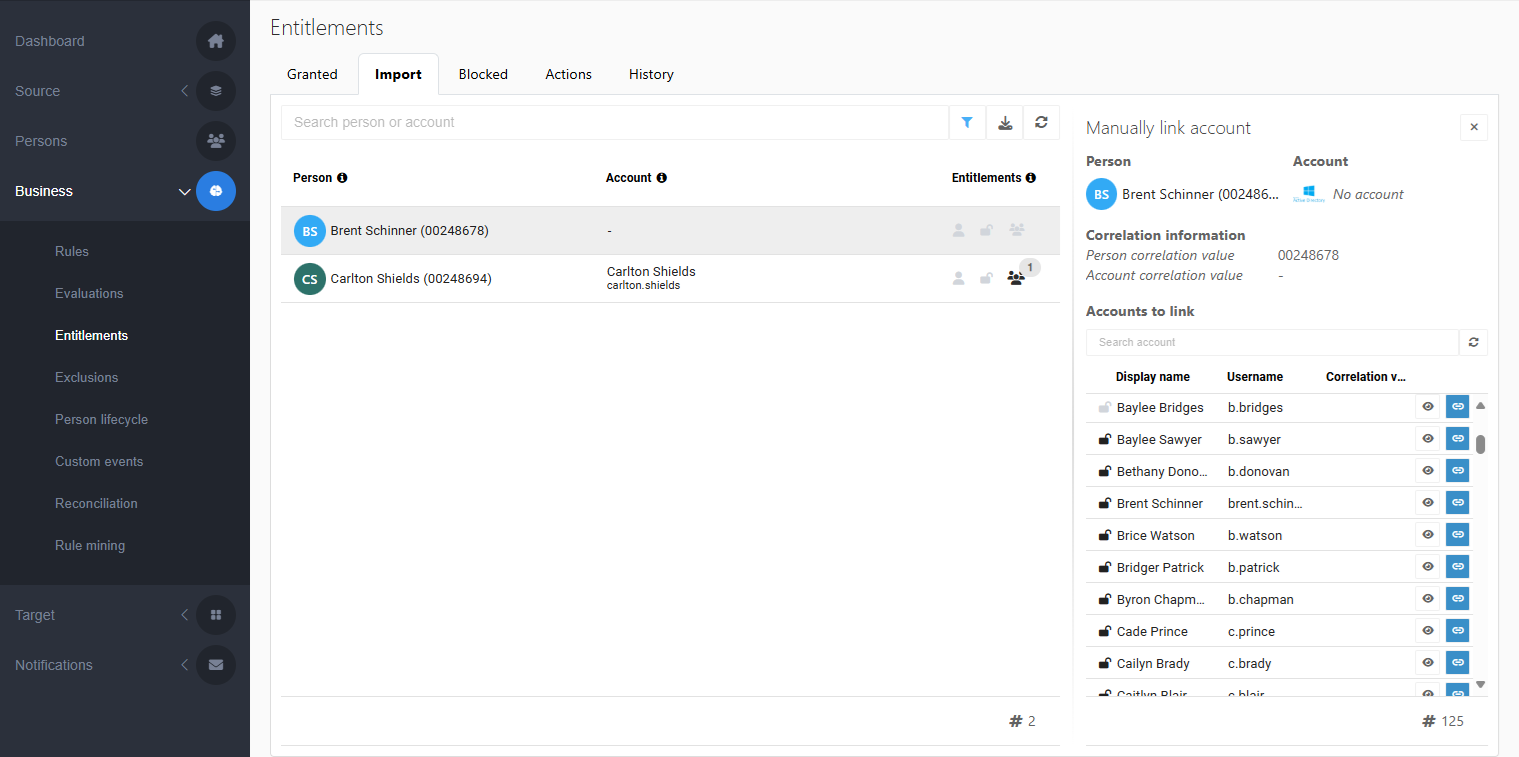The height and width of the screenshot is (757, 1519).
Task: Click group entitlements icon for Carlton Shields
Action: tap(1016, 279)
